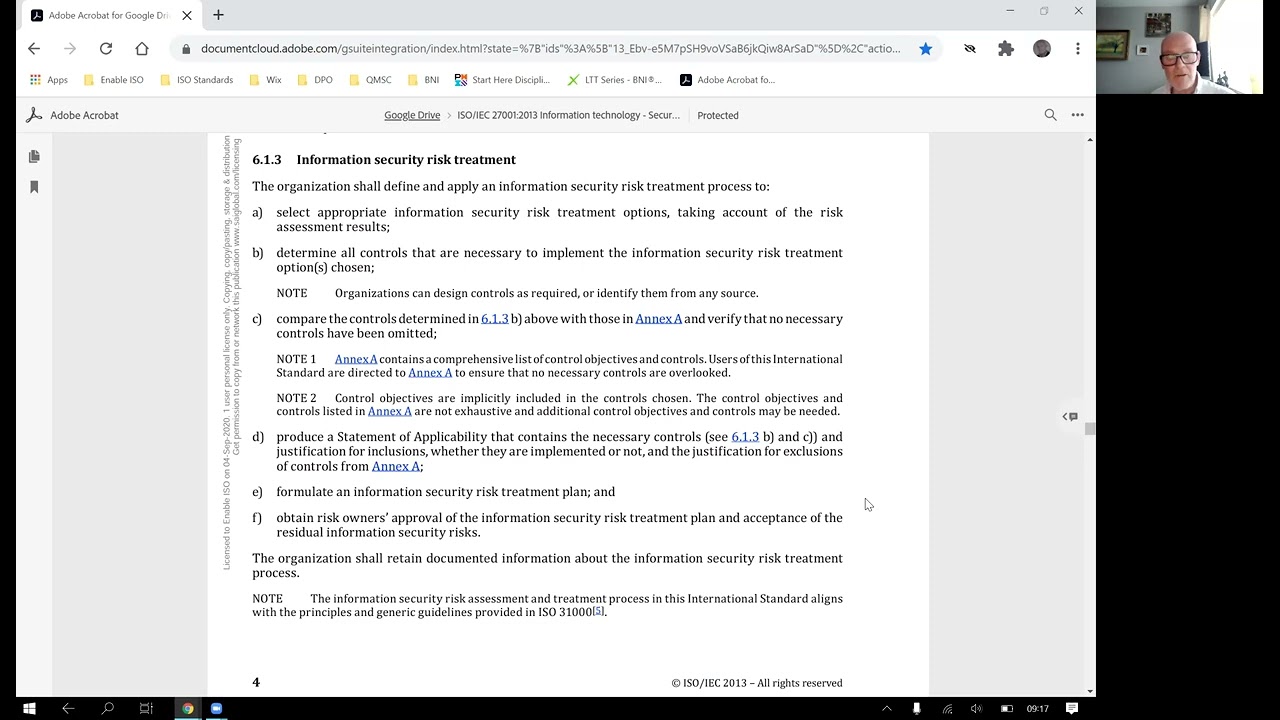Click the ISO/IEC 27001:2013 document title
The height and width of the screenshot is (720, 1280).
pos(568,115)
